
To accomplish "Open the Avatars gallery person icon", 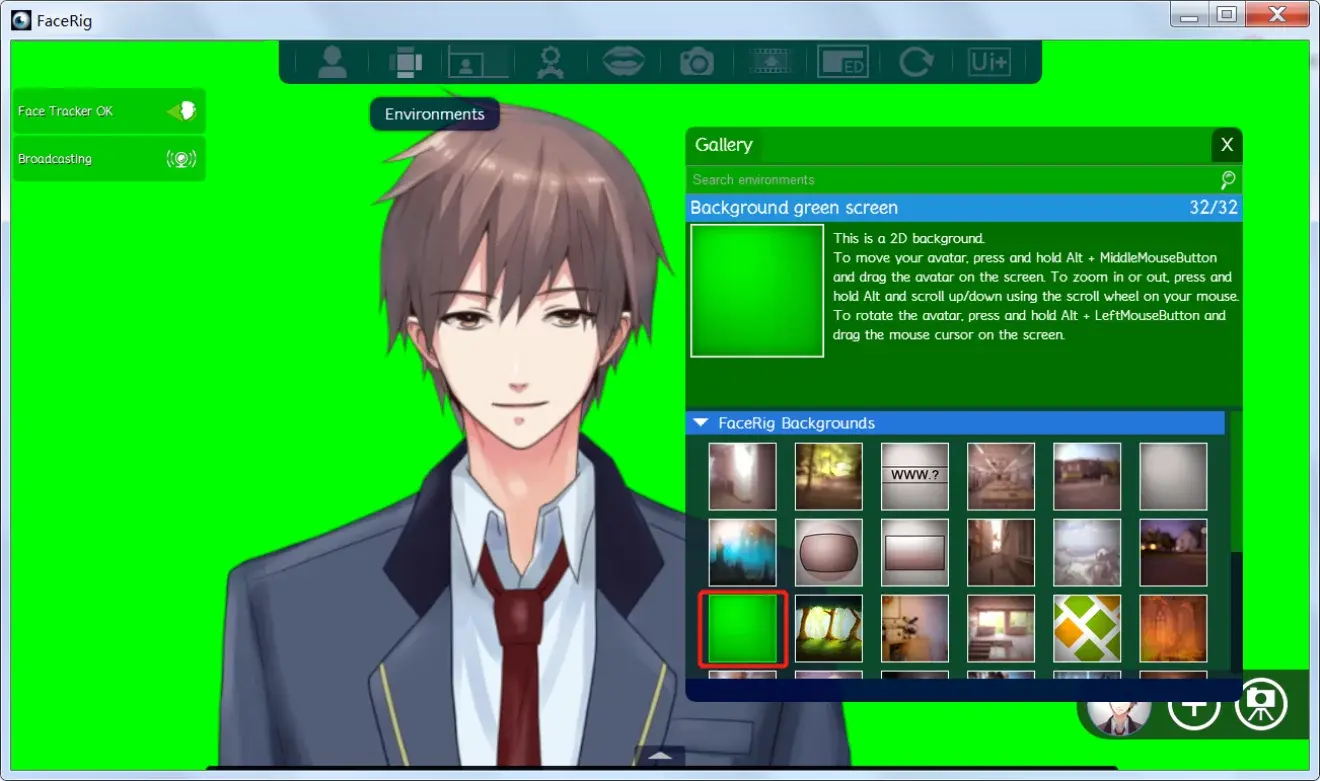I will 331,63.
